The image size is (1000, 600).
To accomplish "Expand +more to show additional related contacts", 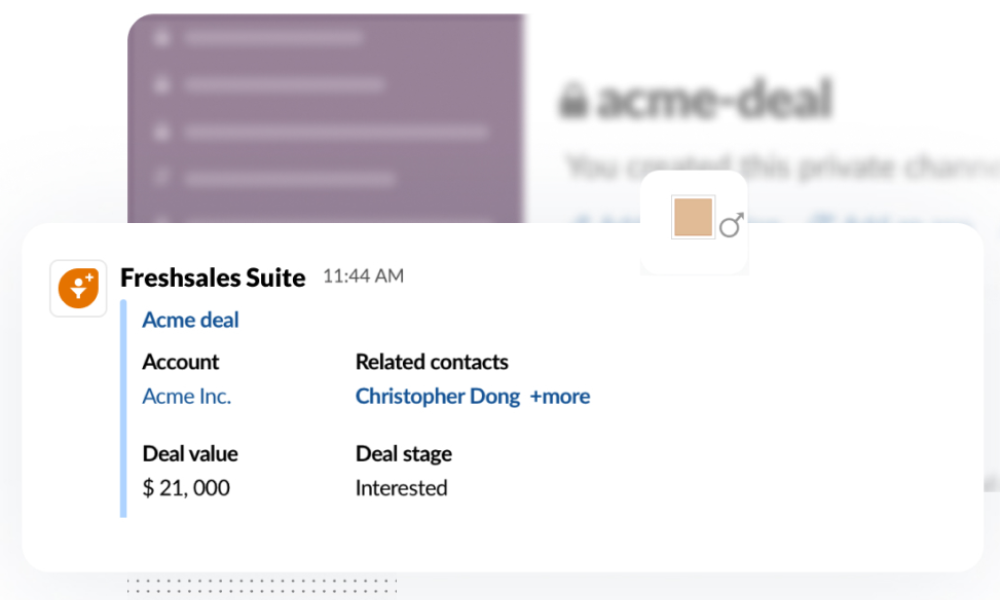I will pos(560,396).
